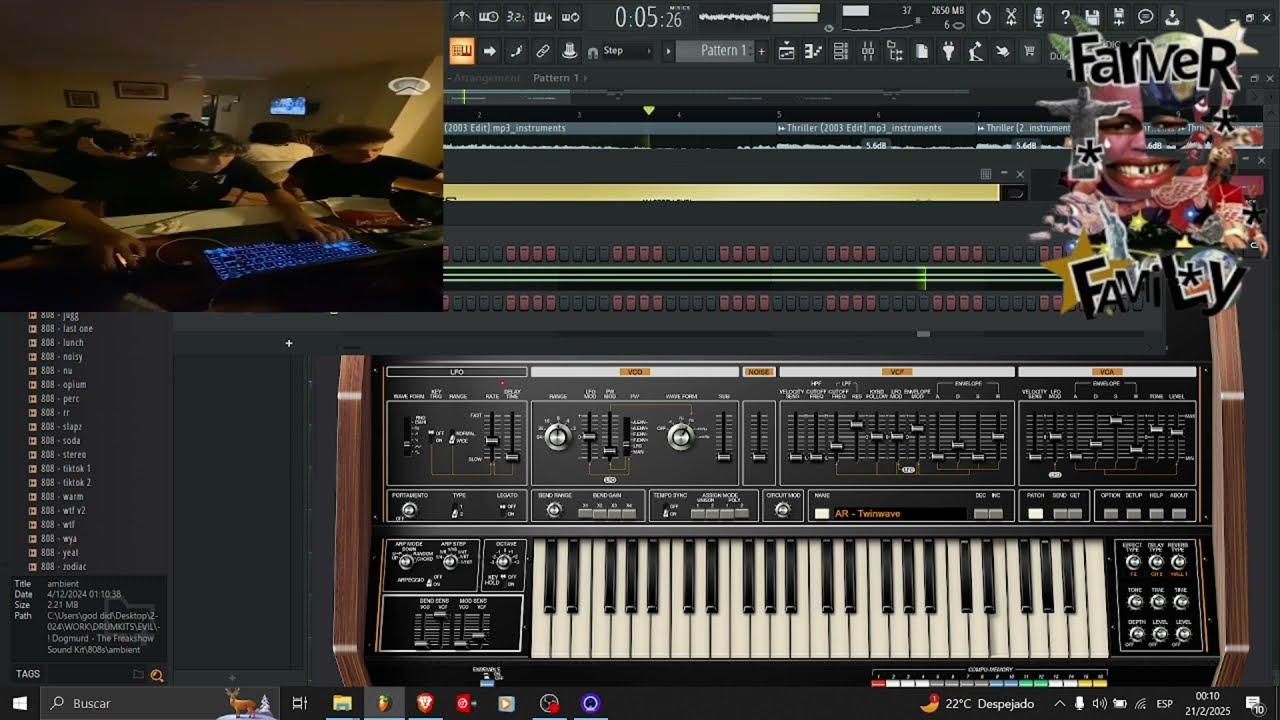Toggle loop recording icon

(570, 17)
